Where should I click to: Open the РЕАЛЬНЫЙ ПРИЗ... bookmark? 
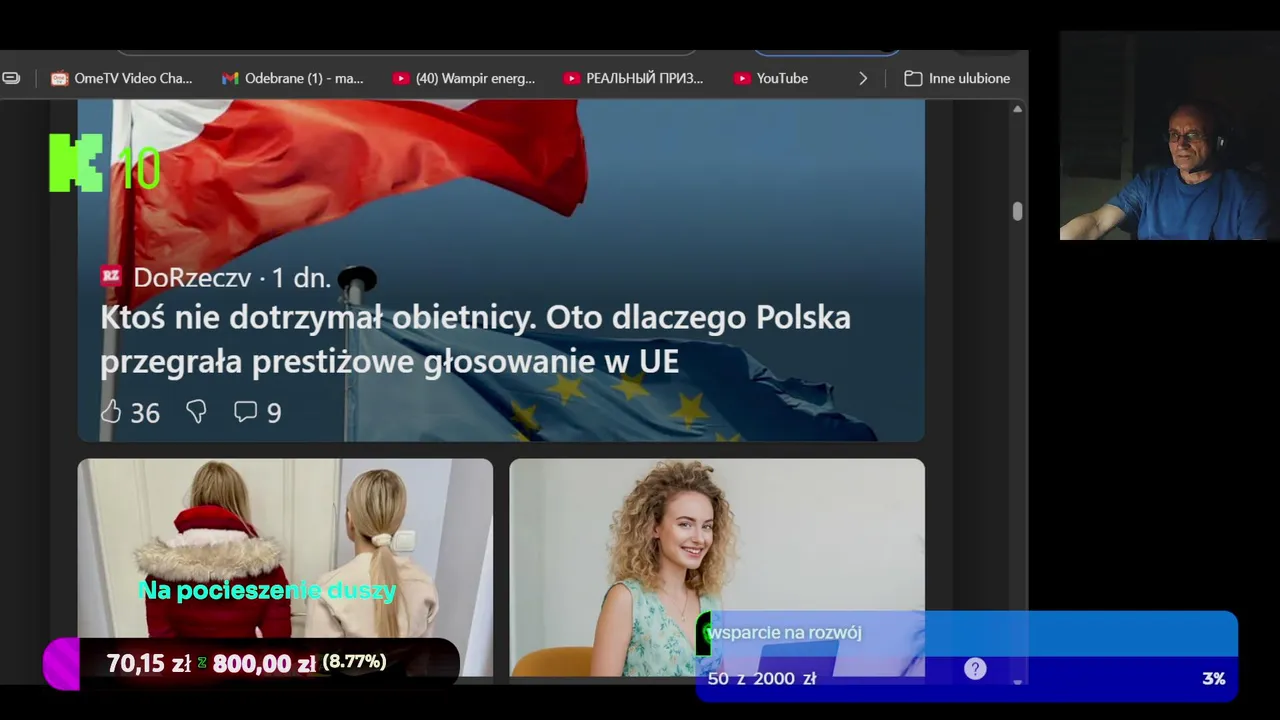(633, 78)
